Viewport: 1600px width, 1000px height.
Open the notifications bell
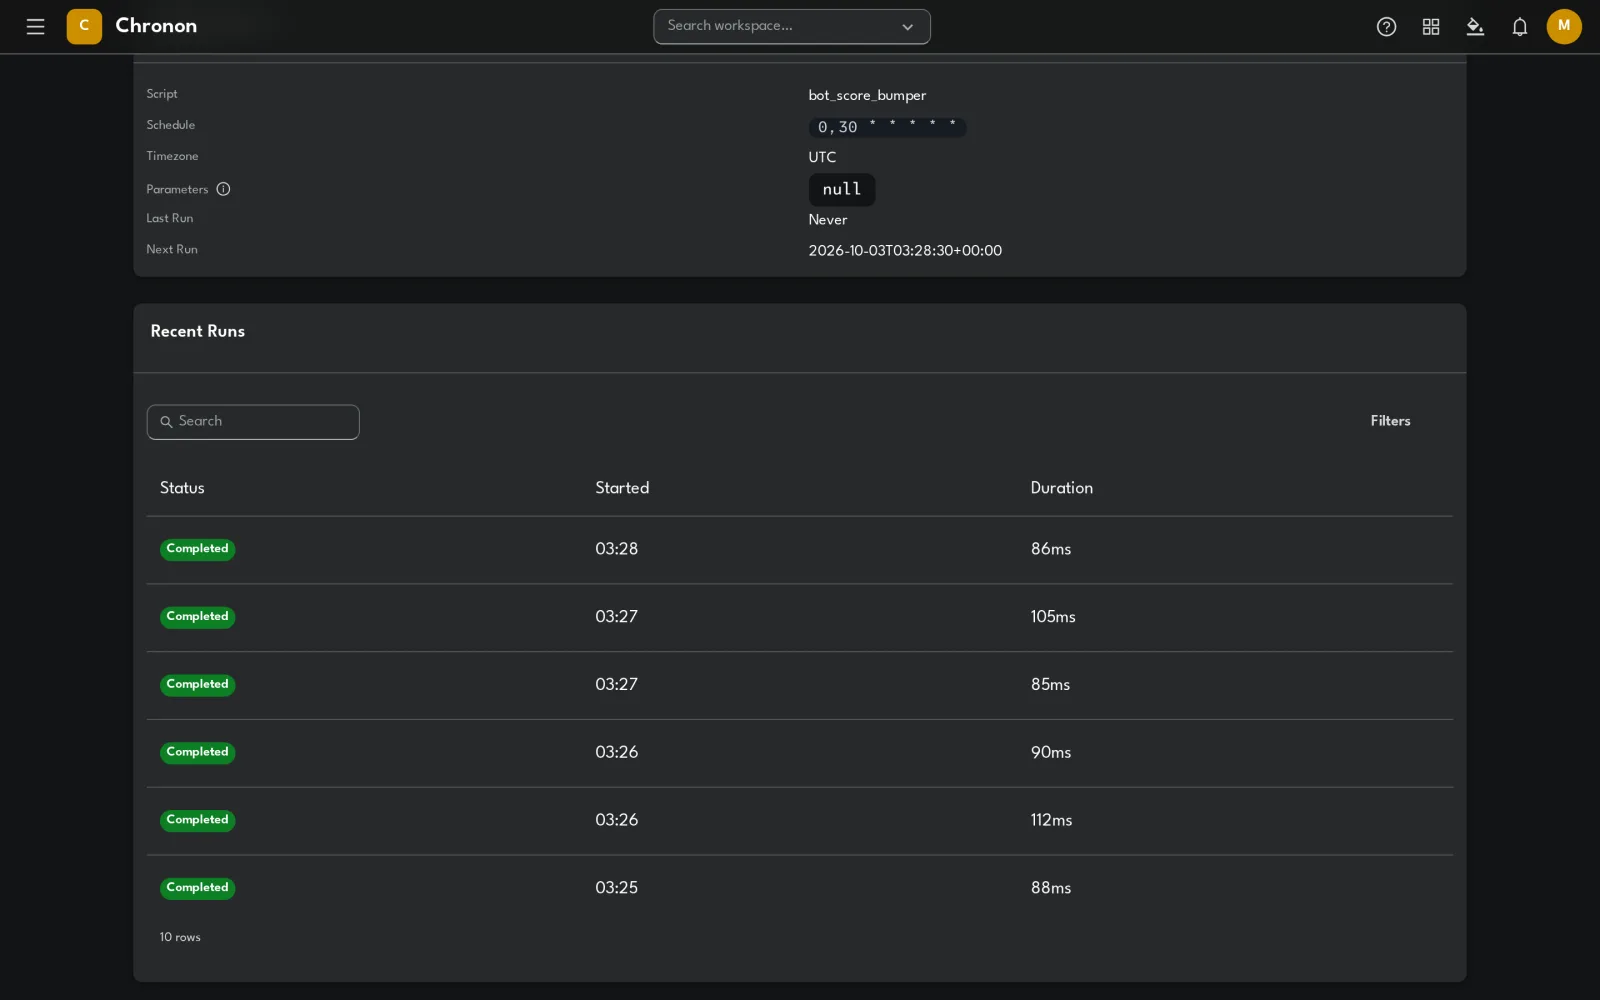tap(1520, 27)
